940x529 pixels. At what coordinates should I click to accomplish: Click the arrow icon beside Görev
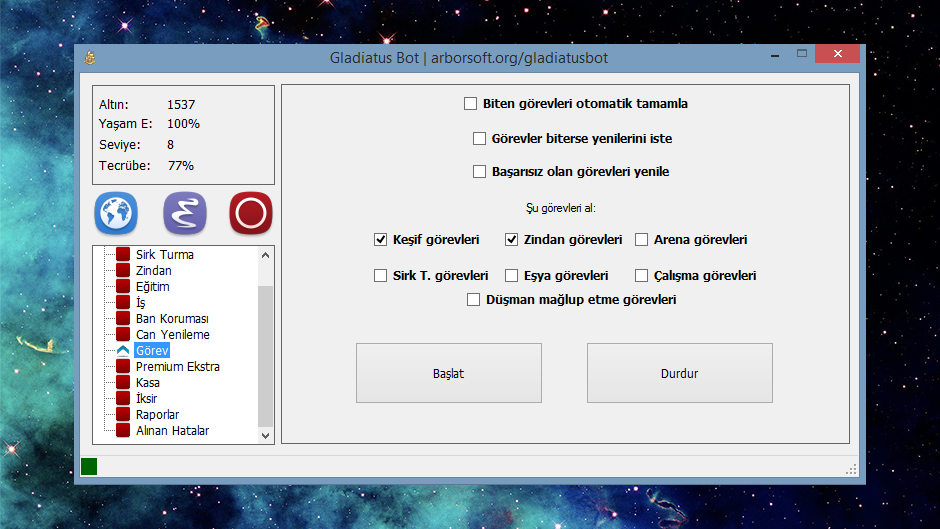pos(123,351)
